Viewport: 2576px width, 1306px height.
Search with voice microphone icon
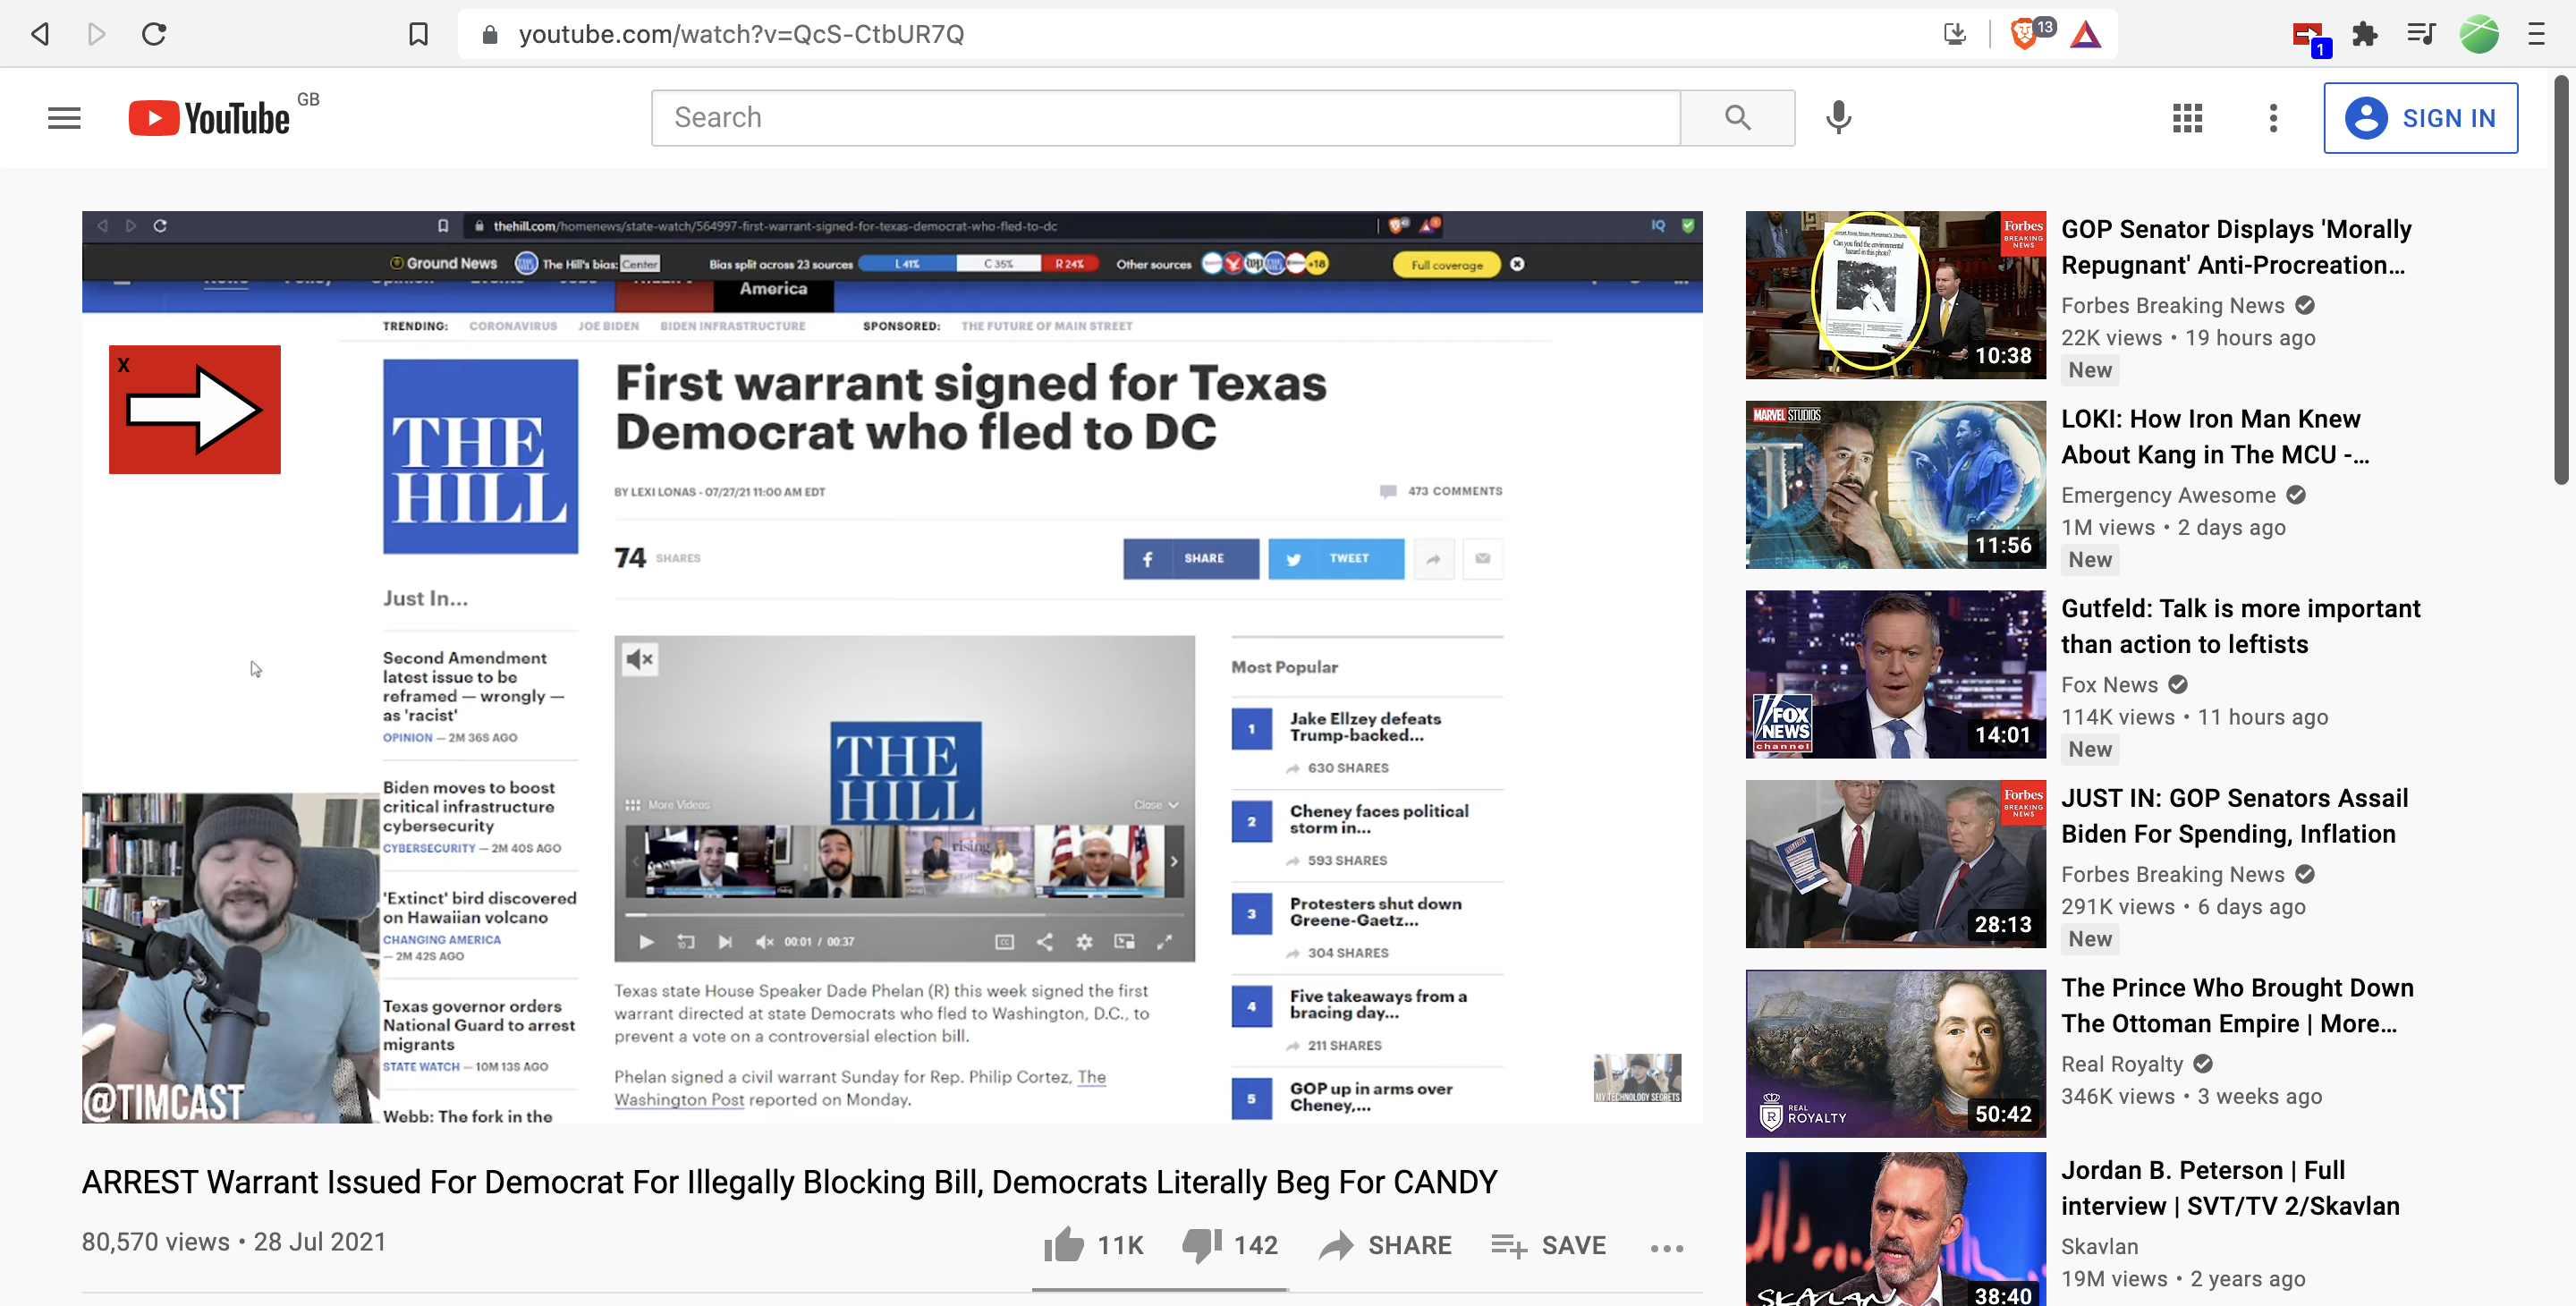click(x=1838, y=118)
